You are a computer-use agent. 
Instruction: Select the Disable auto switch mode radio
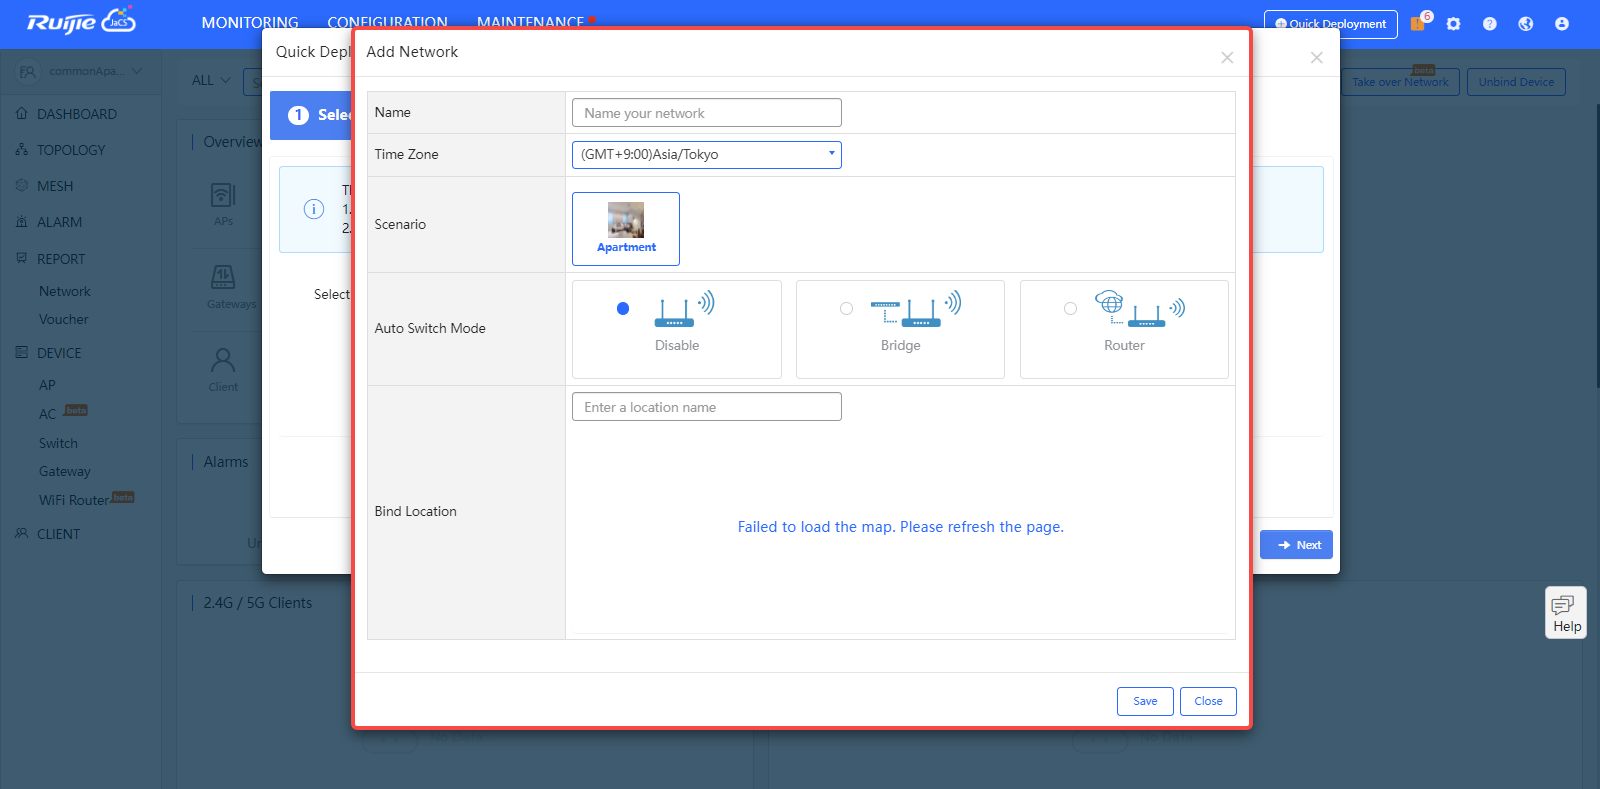coord(623,309)
